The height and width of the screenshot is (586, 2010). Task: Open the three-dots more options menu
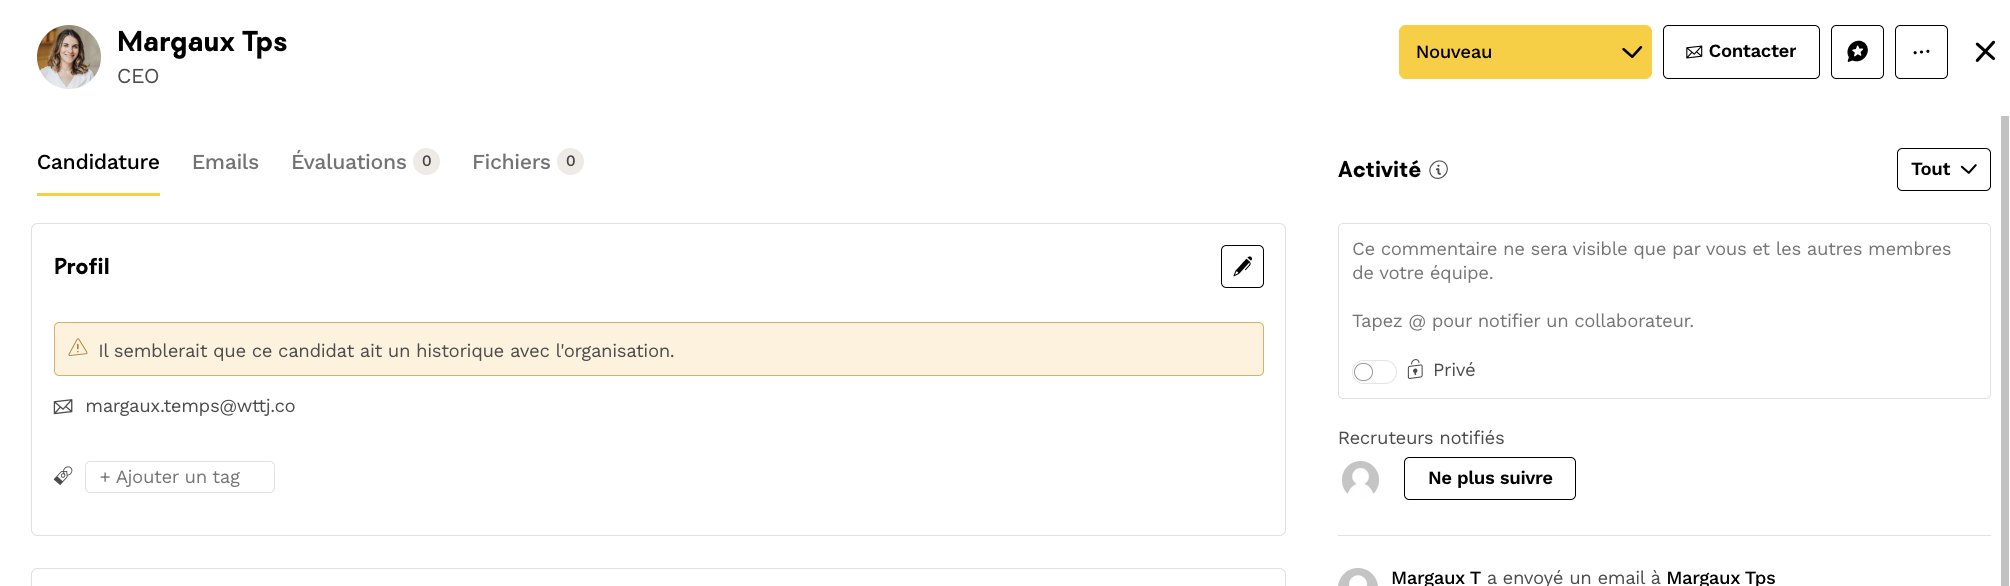pos(1921,52)
